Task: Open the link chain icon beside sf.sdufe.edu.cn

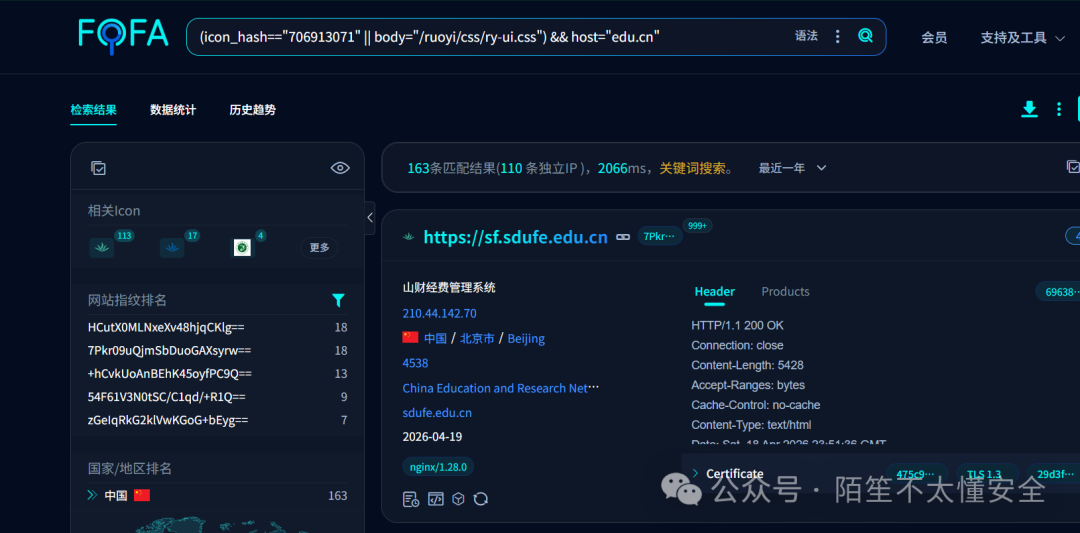Action: tap(623, 237)
